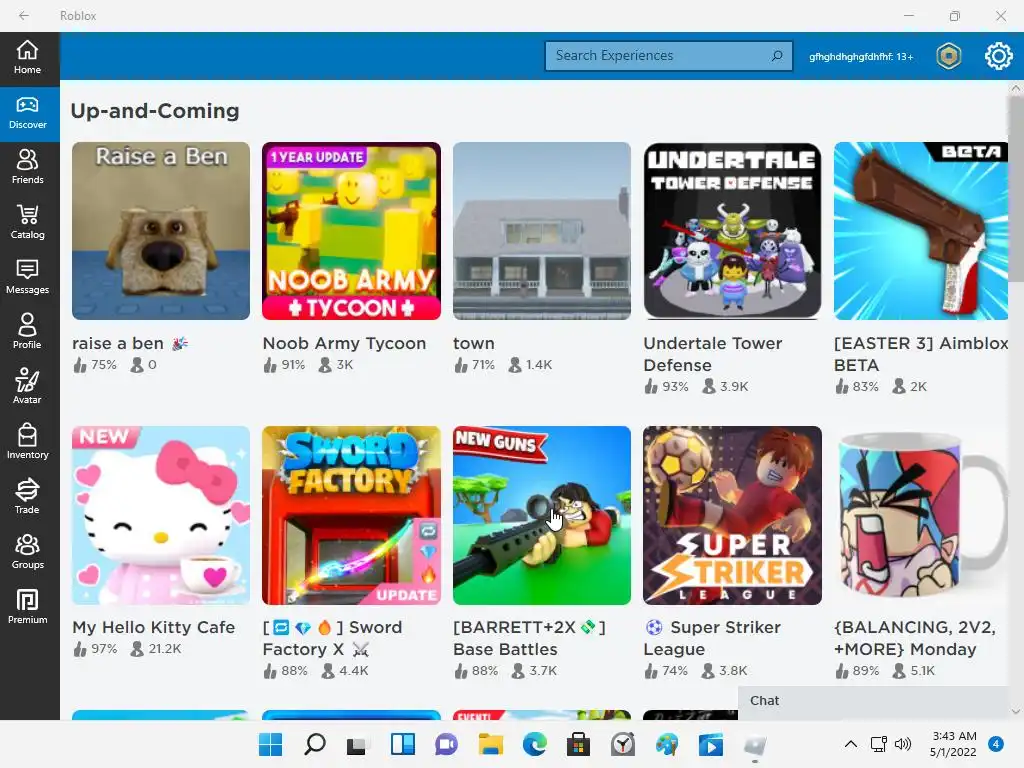
Task: Go back using the title bar arrow
Action: tap(24, 16)
